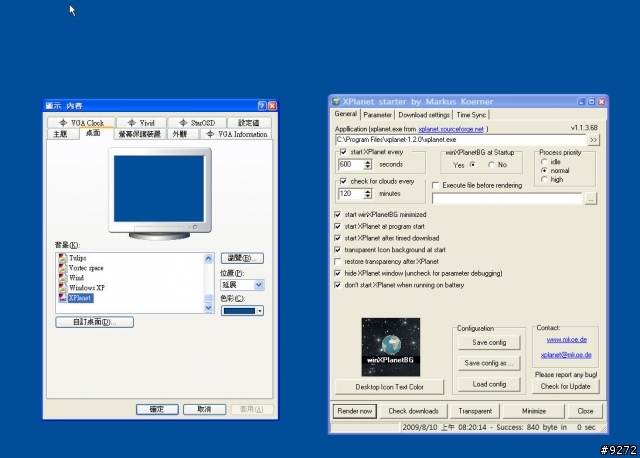Uncheck 'start winXPlanetBG minimized'

click(x=338, y=215)
